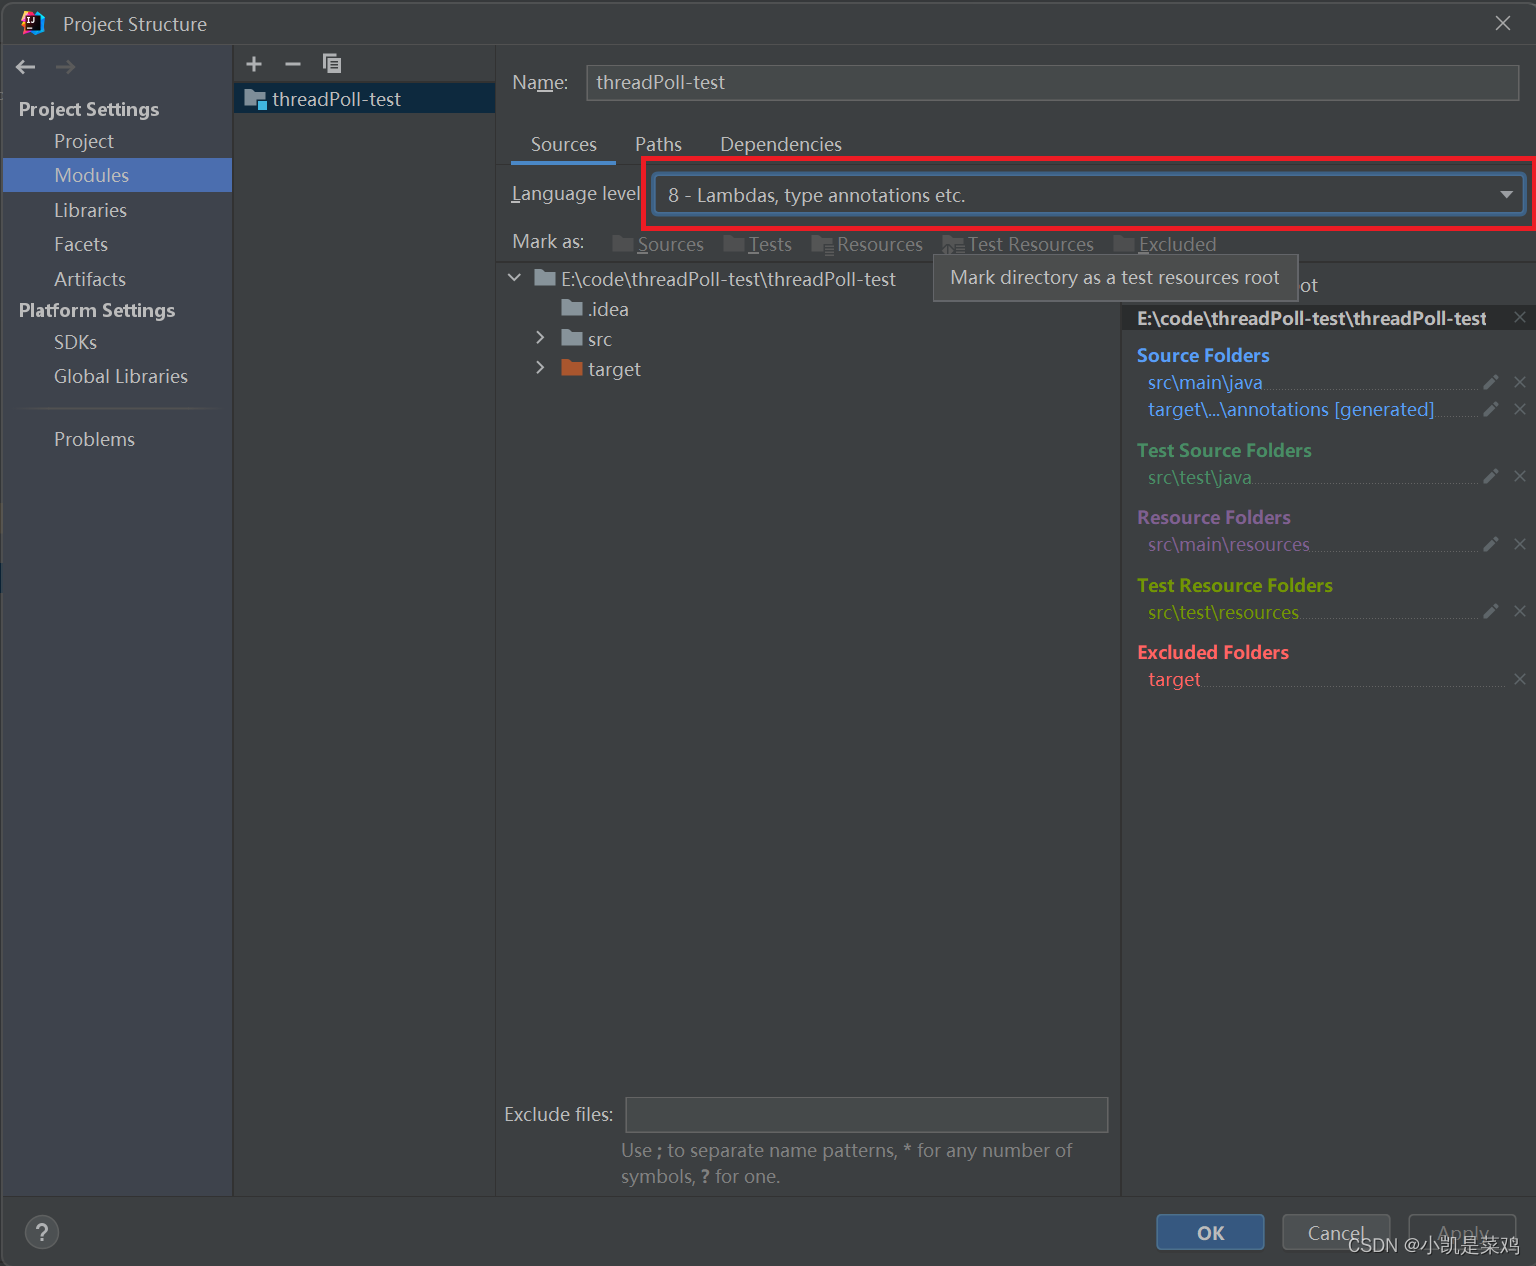The width and height of the screenshot is (1536, 1266).
Task: Unmark src\main\resources resource folder
Action: (x=1520, y=544)
